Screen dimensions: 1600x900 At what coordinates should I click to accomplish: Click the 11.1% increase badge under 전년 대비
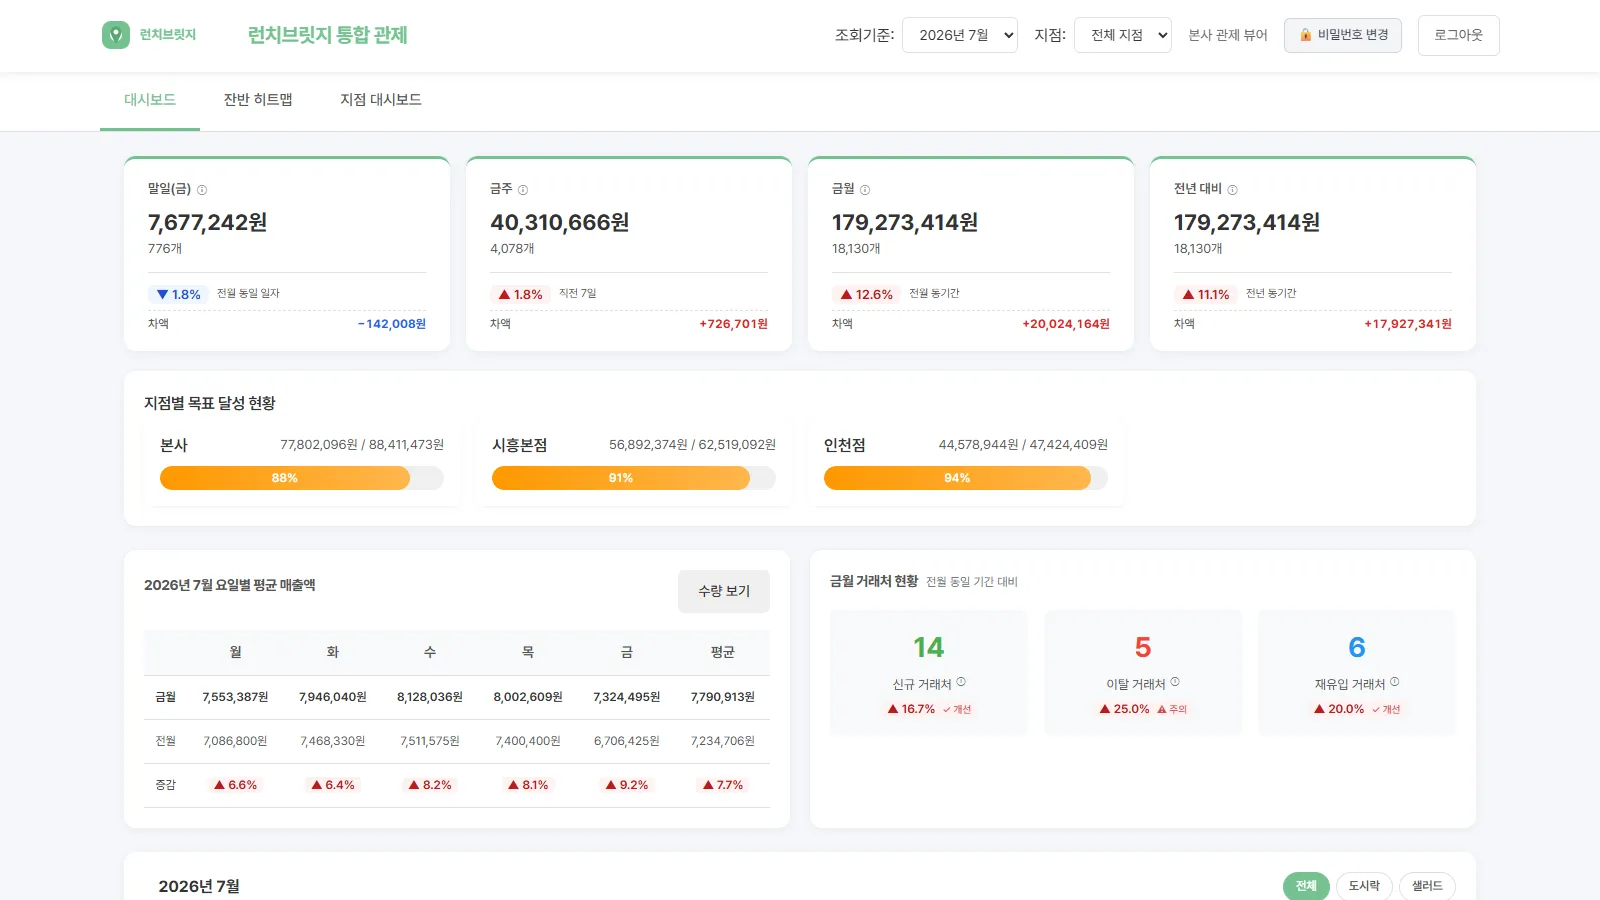(1205, 294)
